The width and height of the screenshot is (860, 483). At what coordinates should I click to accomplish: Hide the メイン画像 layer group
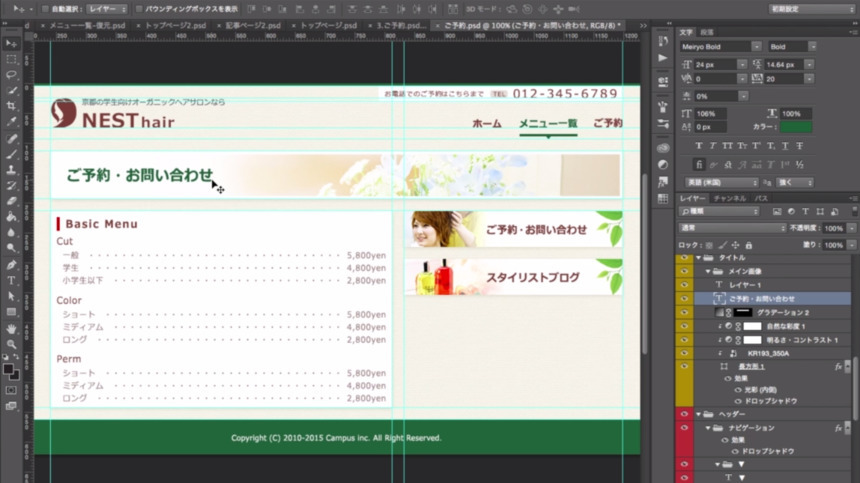point(684,271)
